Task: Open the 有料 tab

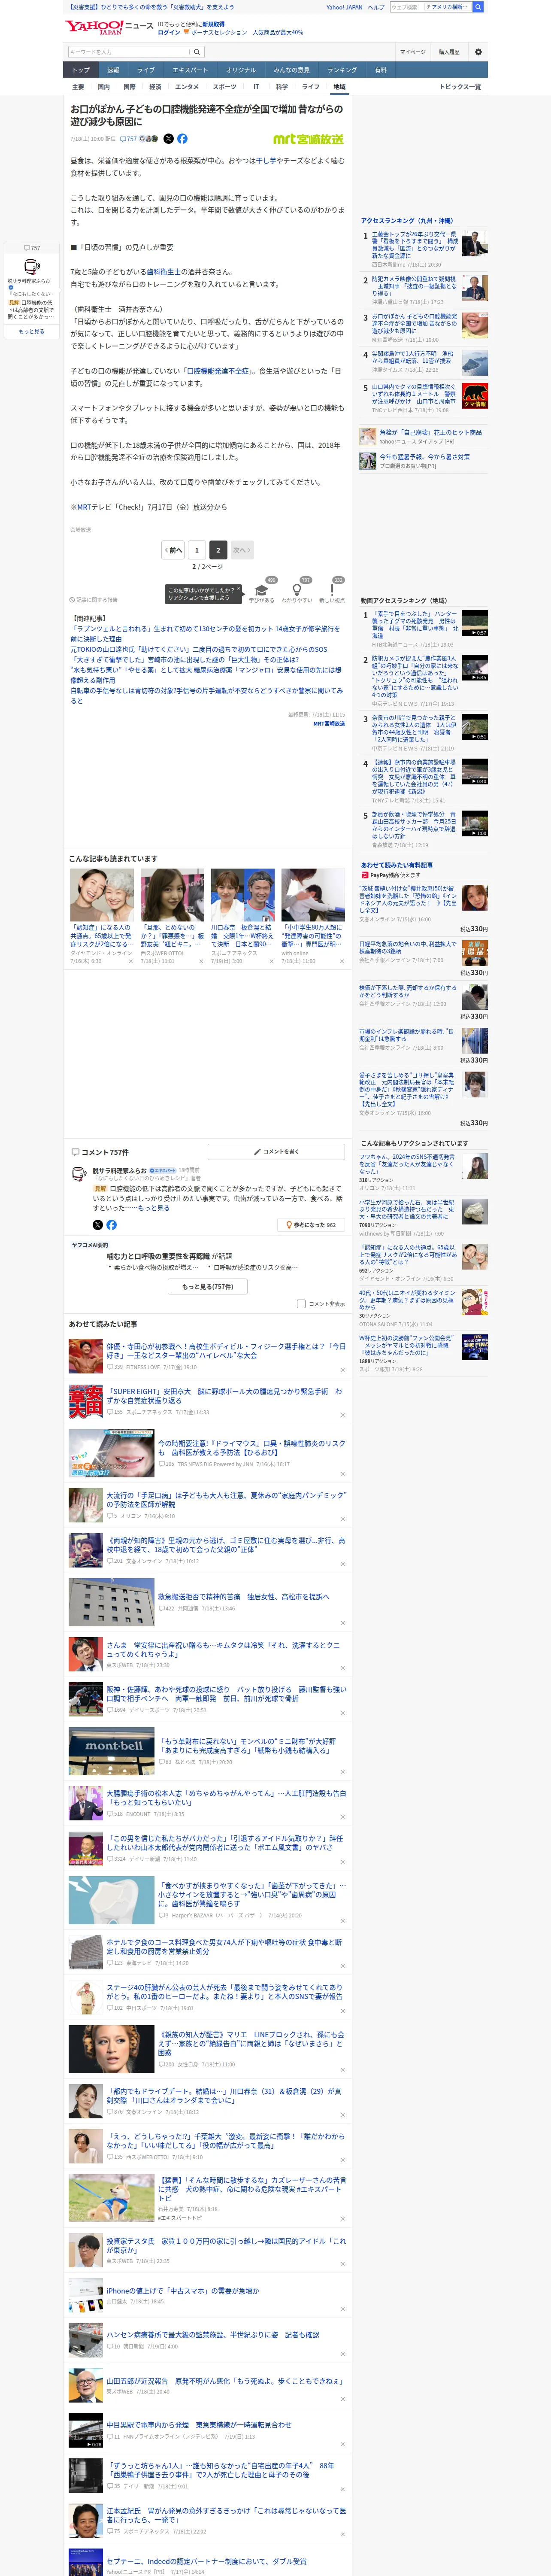Action: pyautogui.click(x=381, y=70)
